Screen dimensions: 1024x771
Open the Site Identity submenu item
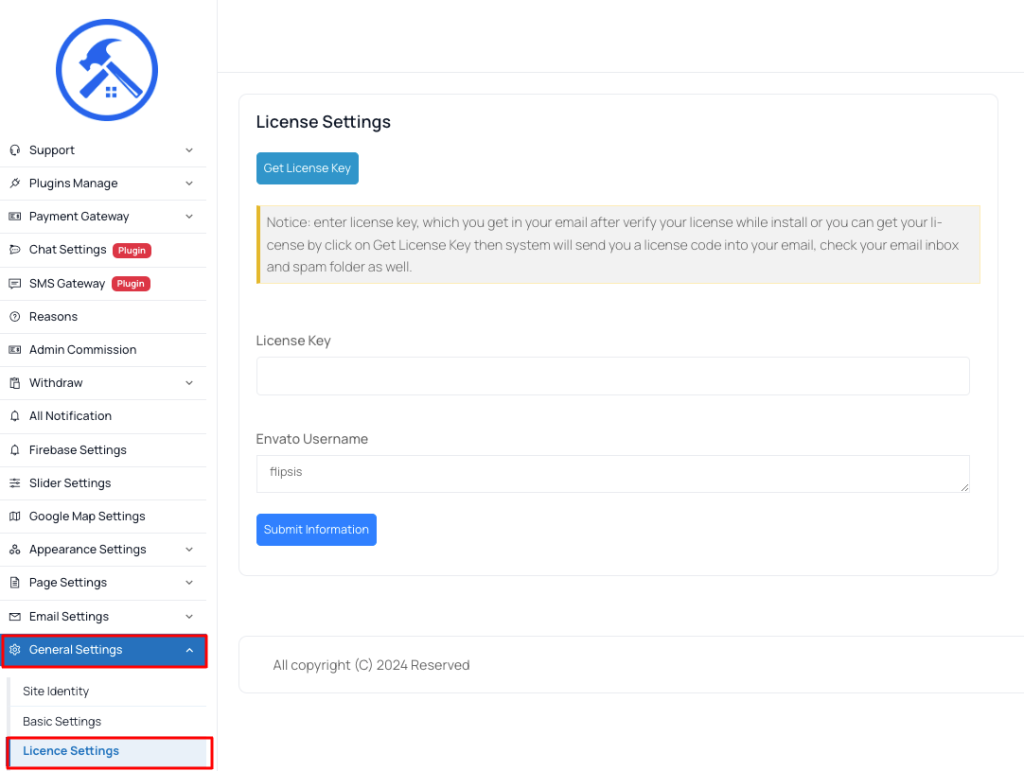tap(56, 691)
